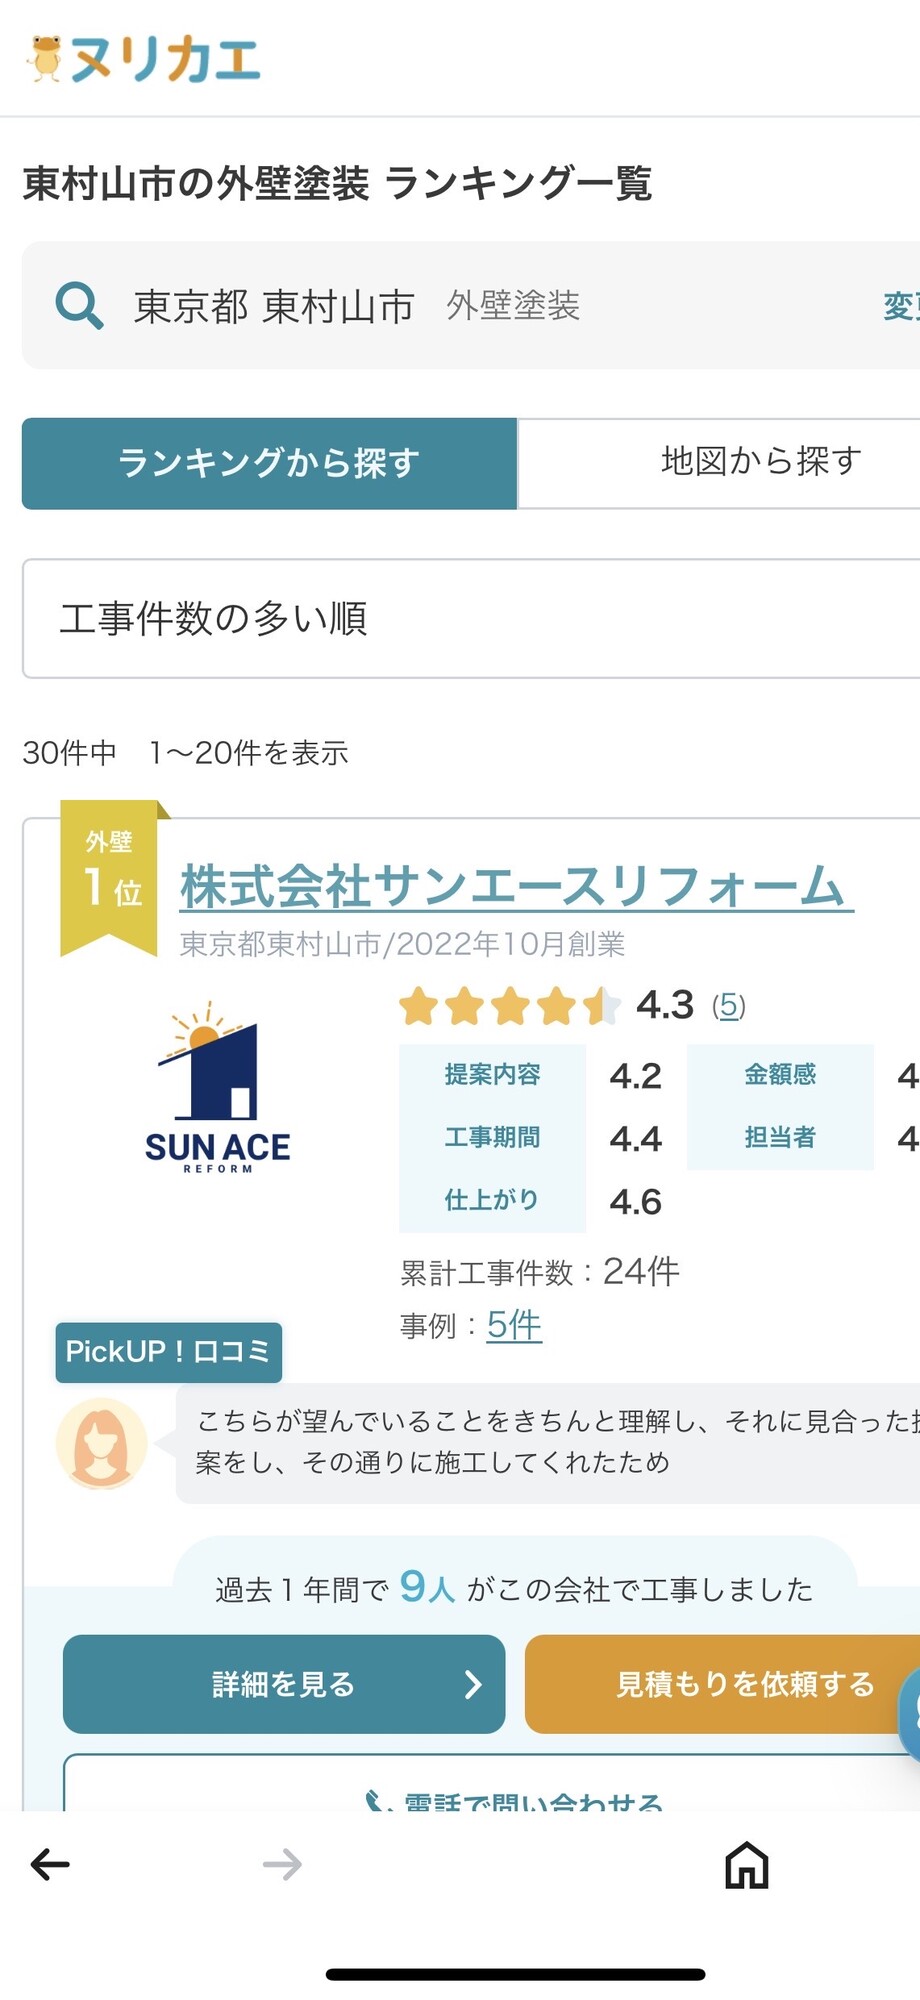The height and width of the screenshot is (2000, 920).
Task: Tap the ヌリカエ frog logo
Action: 143,59
